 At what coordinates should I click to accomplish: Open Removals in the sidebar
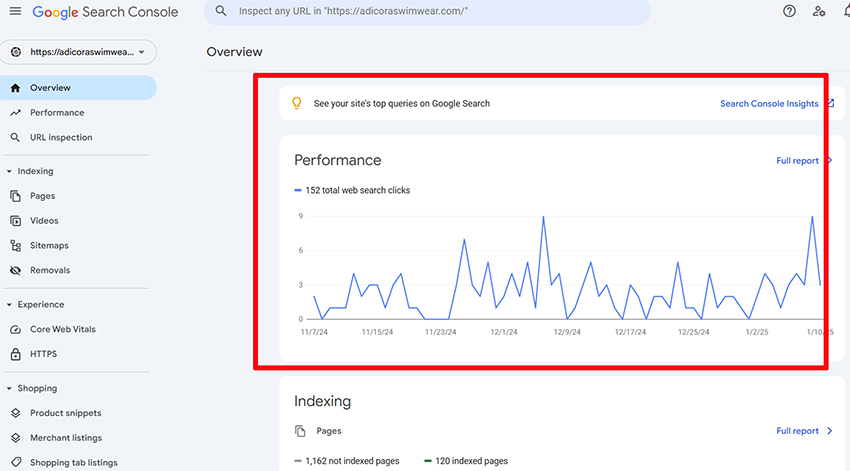(50, 270)
